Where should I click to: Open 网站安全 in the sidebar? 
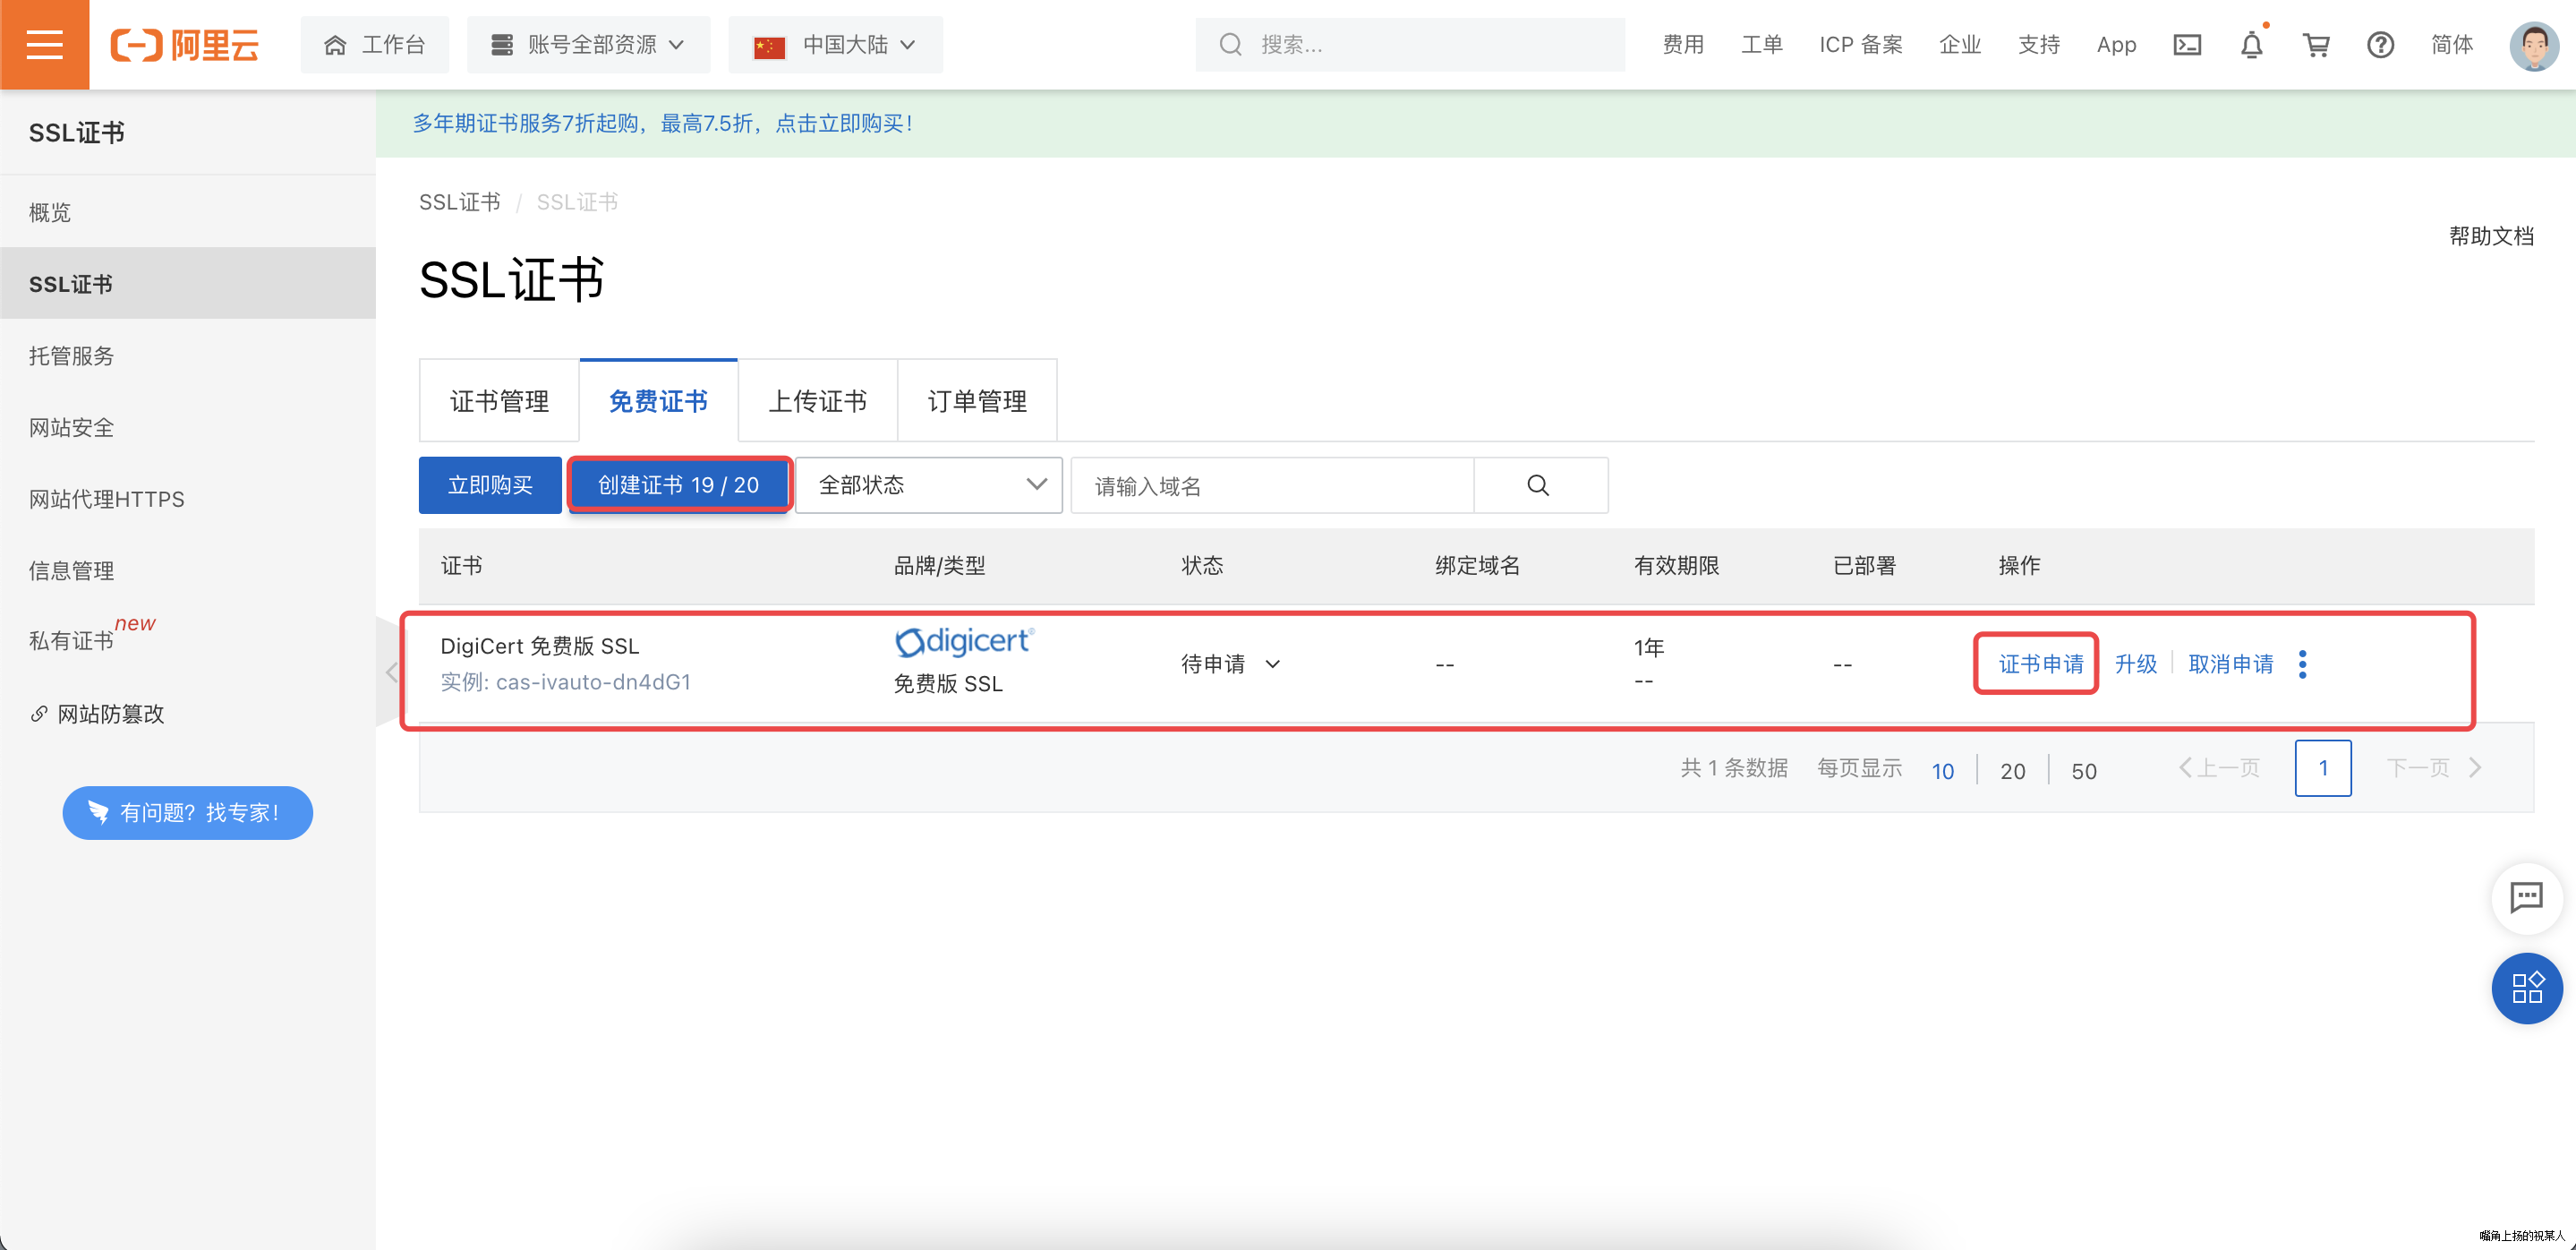(x=188, y=428)
